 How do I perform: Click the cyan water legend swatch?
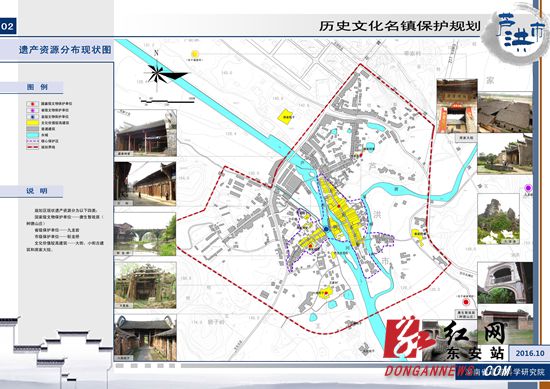tap(33, 135)
